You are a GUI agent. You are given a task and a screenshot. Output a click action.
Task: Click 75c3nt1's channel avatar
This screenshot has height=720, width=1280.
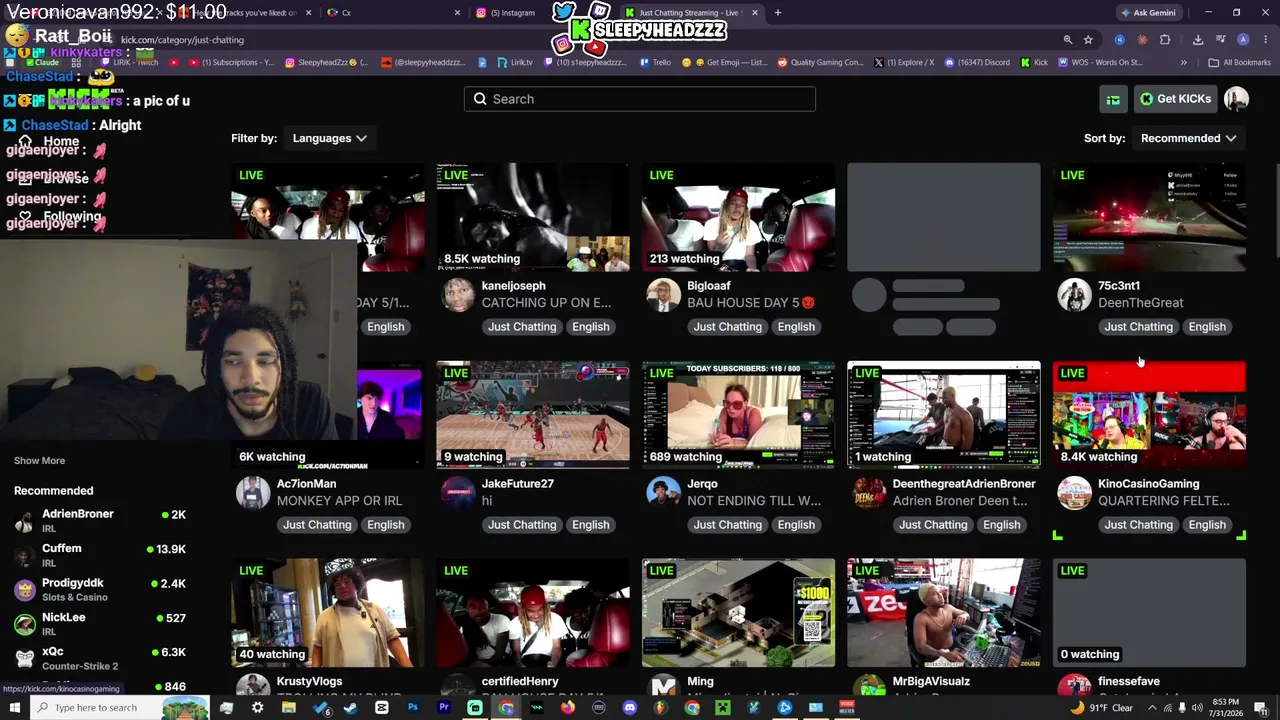click(1075, 295)
